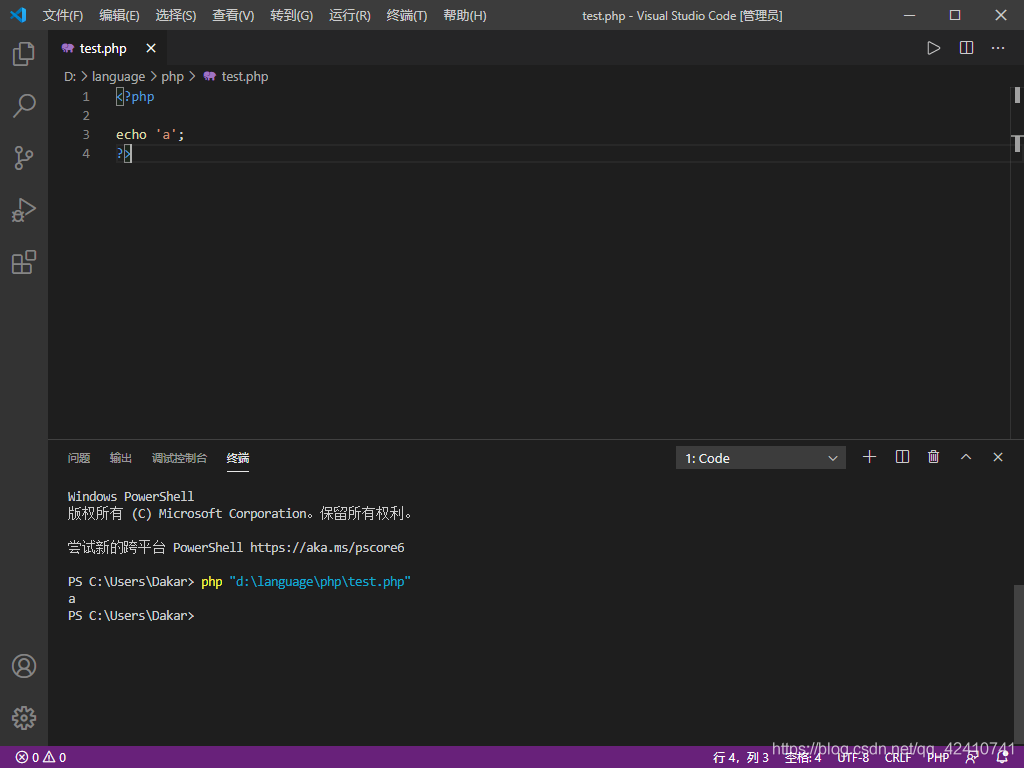Open the Search view in activity bar
Screen dimensions: 1024x768
(x=24, y=106)
